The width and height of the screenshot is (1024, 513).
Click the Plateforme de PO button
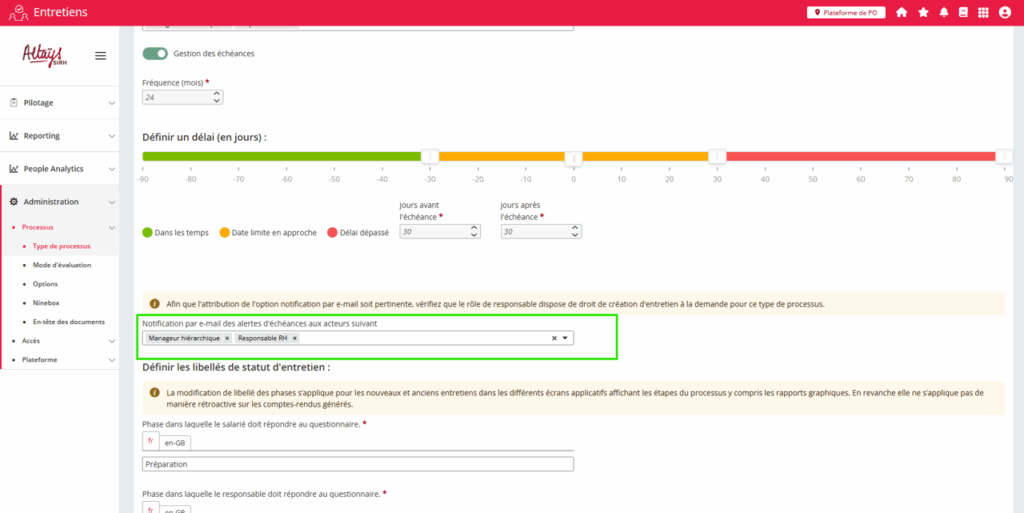click(x=846, y=12)
